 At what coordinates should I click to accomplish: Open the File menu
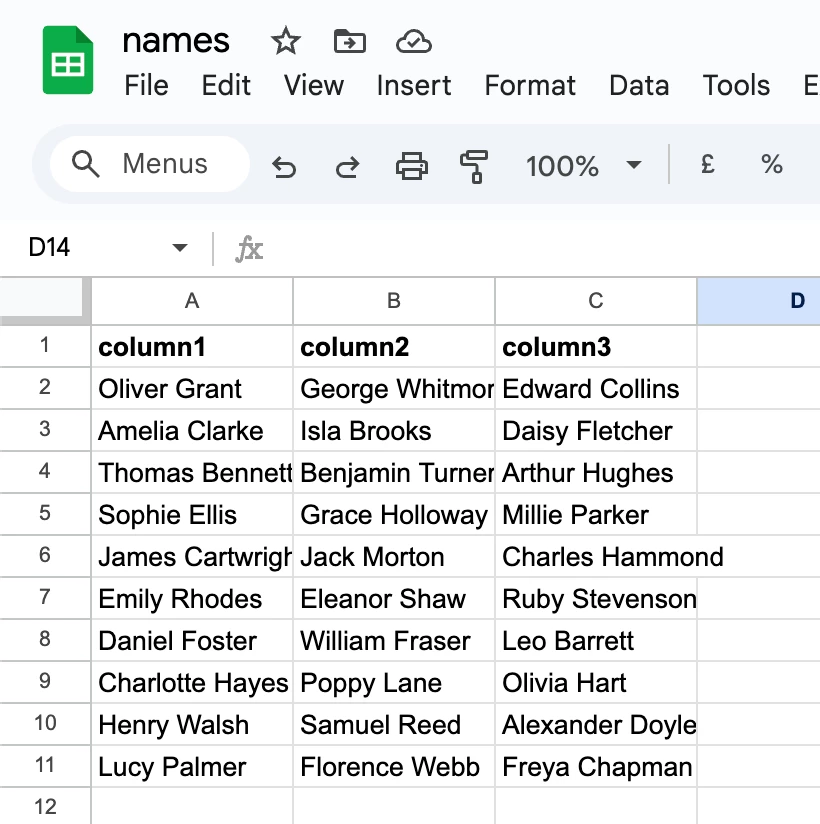tap(146, 85)
